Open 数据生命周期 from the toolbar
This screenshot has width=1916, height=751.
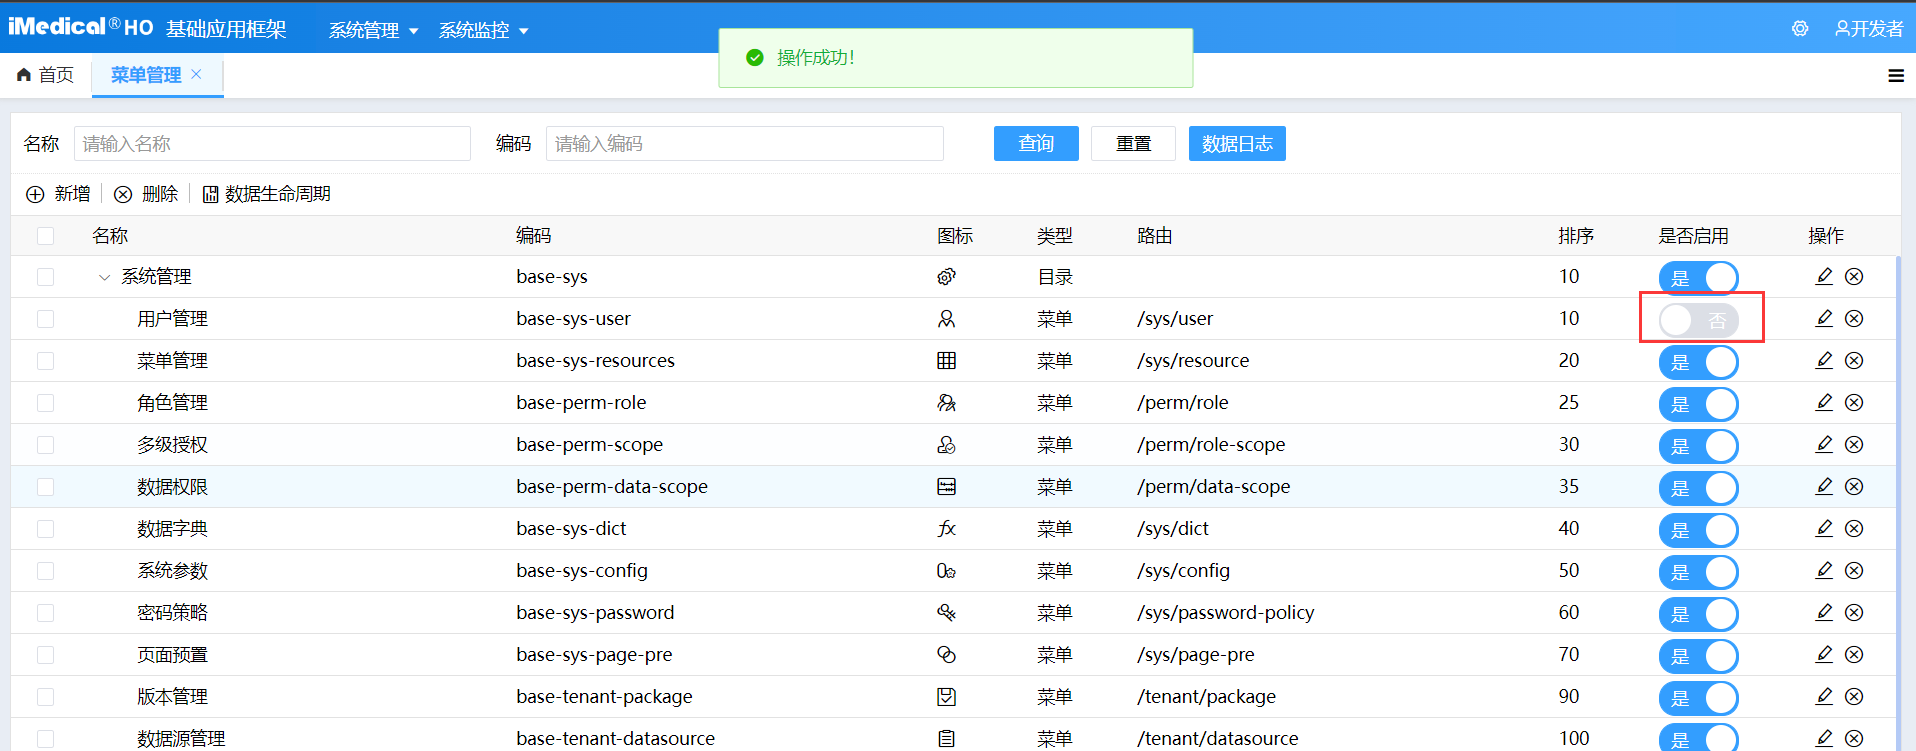tap(267, 194)
